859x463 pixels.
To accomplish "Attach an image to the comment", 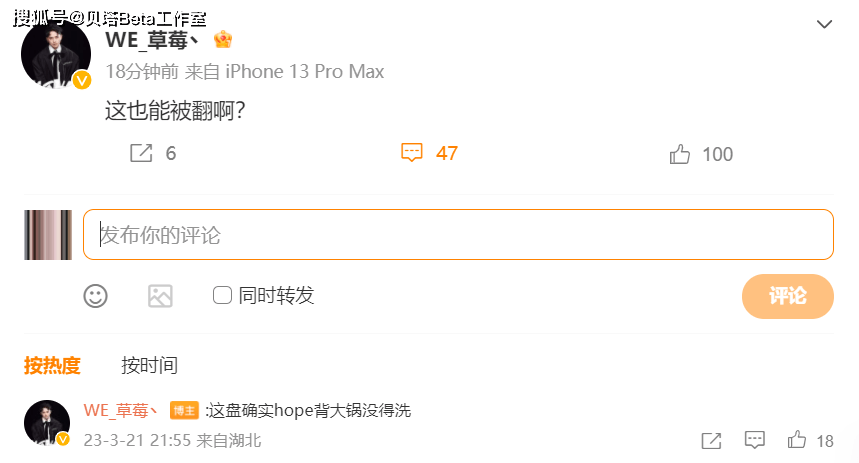I will point(161,296).
